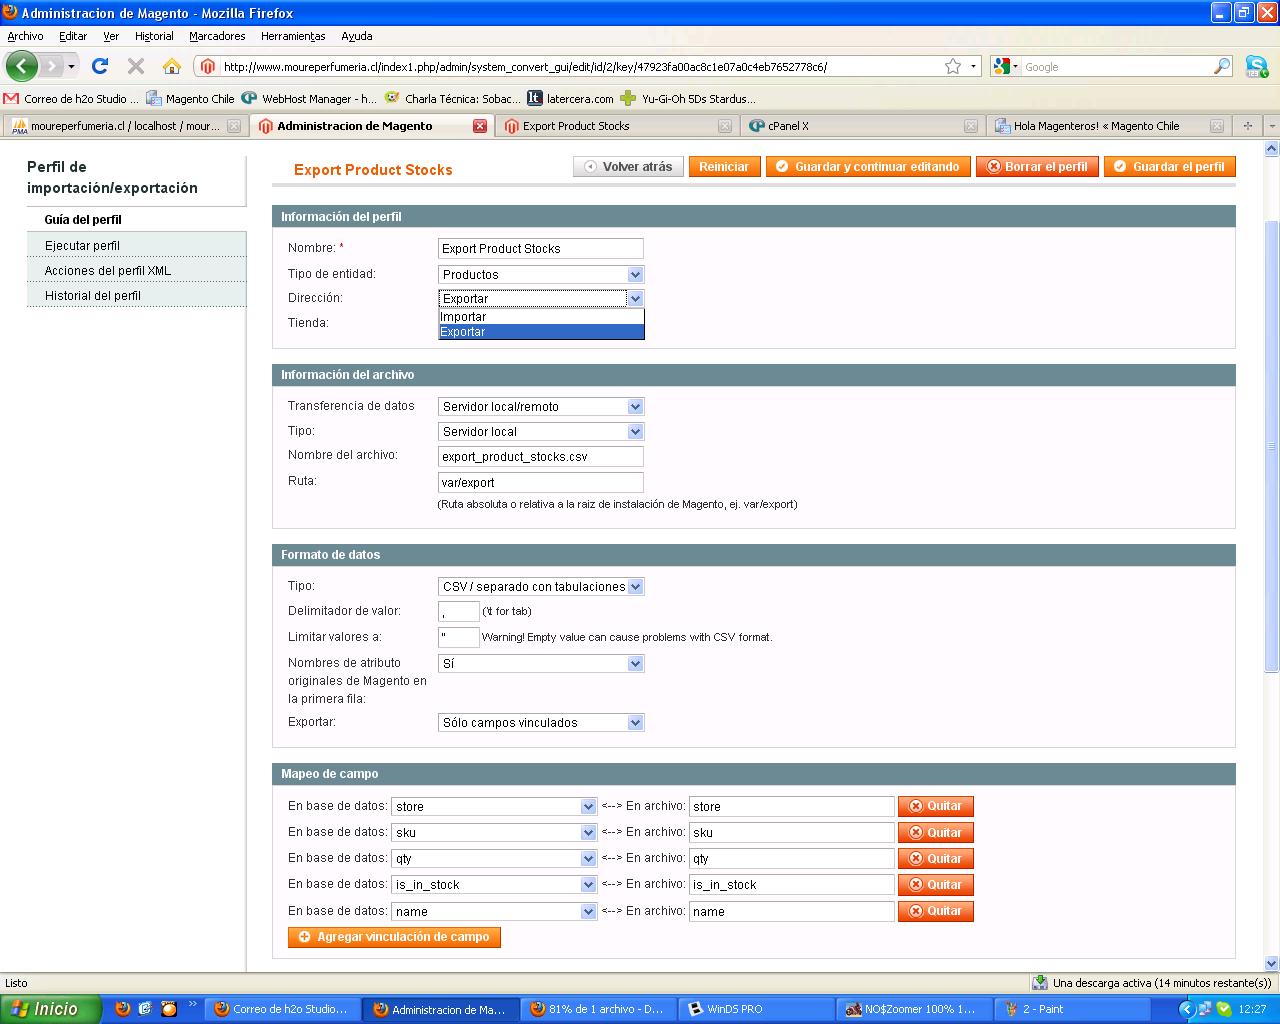Click the Nombre del archivo field

point(541,456)
